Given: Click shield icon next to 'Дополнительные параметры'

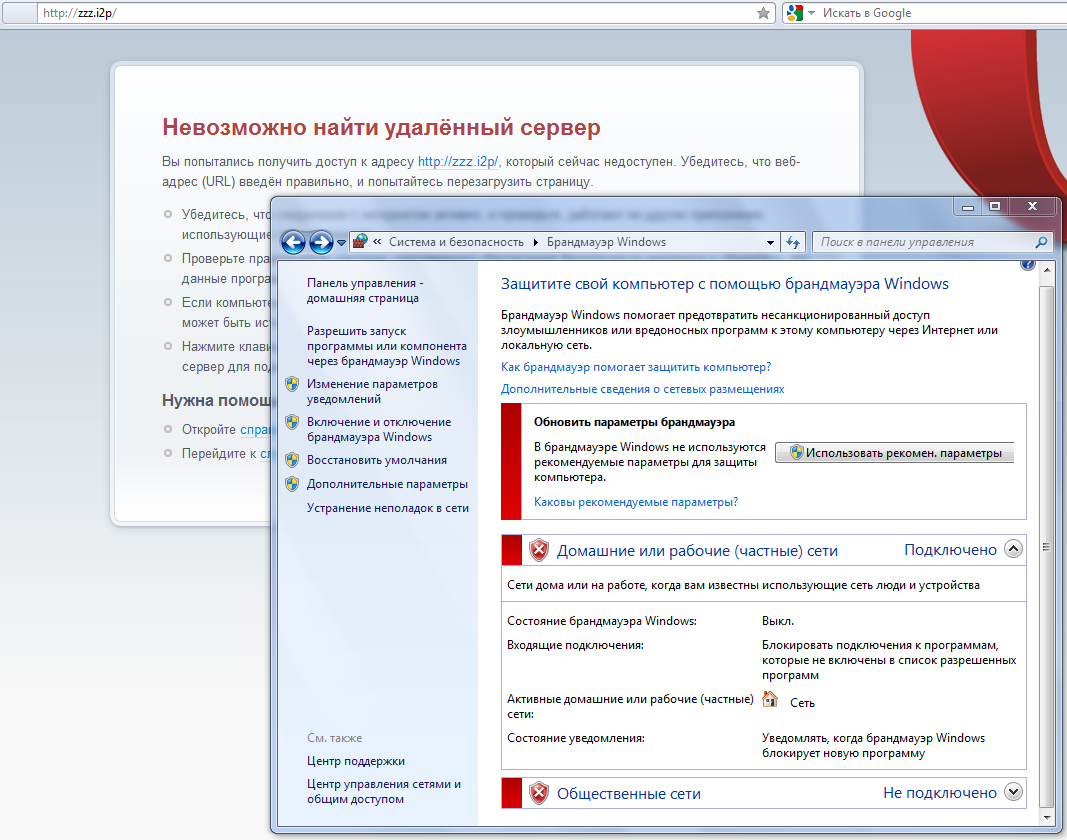Looking at the screenshot, I should tap(292, 484).
